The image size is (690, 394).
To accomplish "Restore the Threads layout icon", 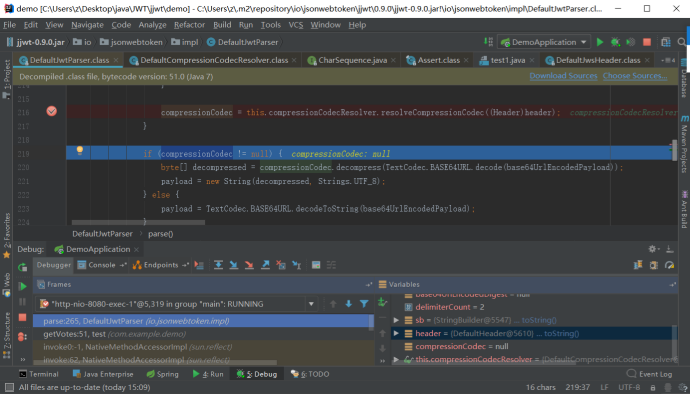I will 638,265.
